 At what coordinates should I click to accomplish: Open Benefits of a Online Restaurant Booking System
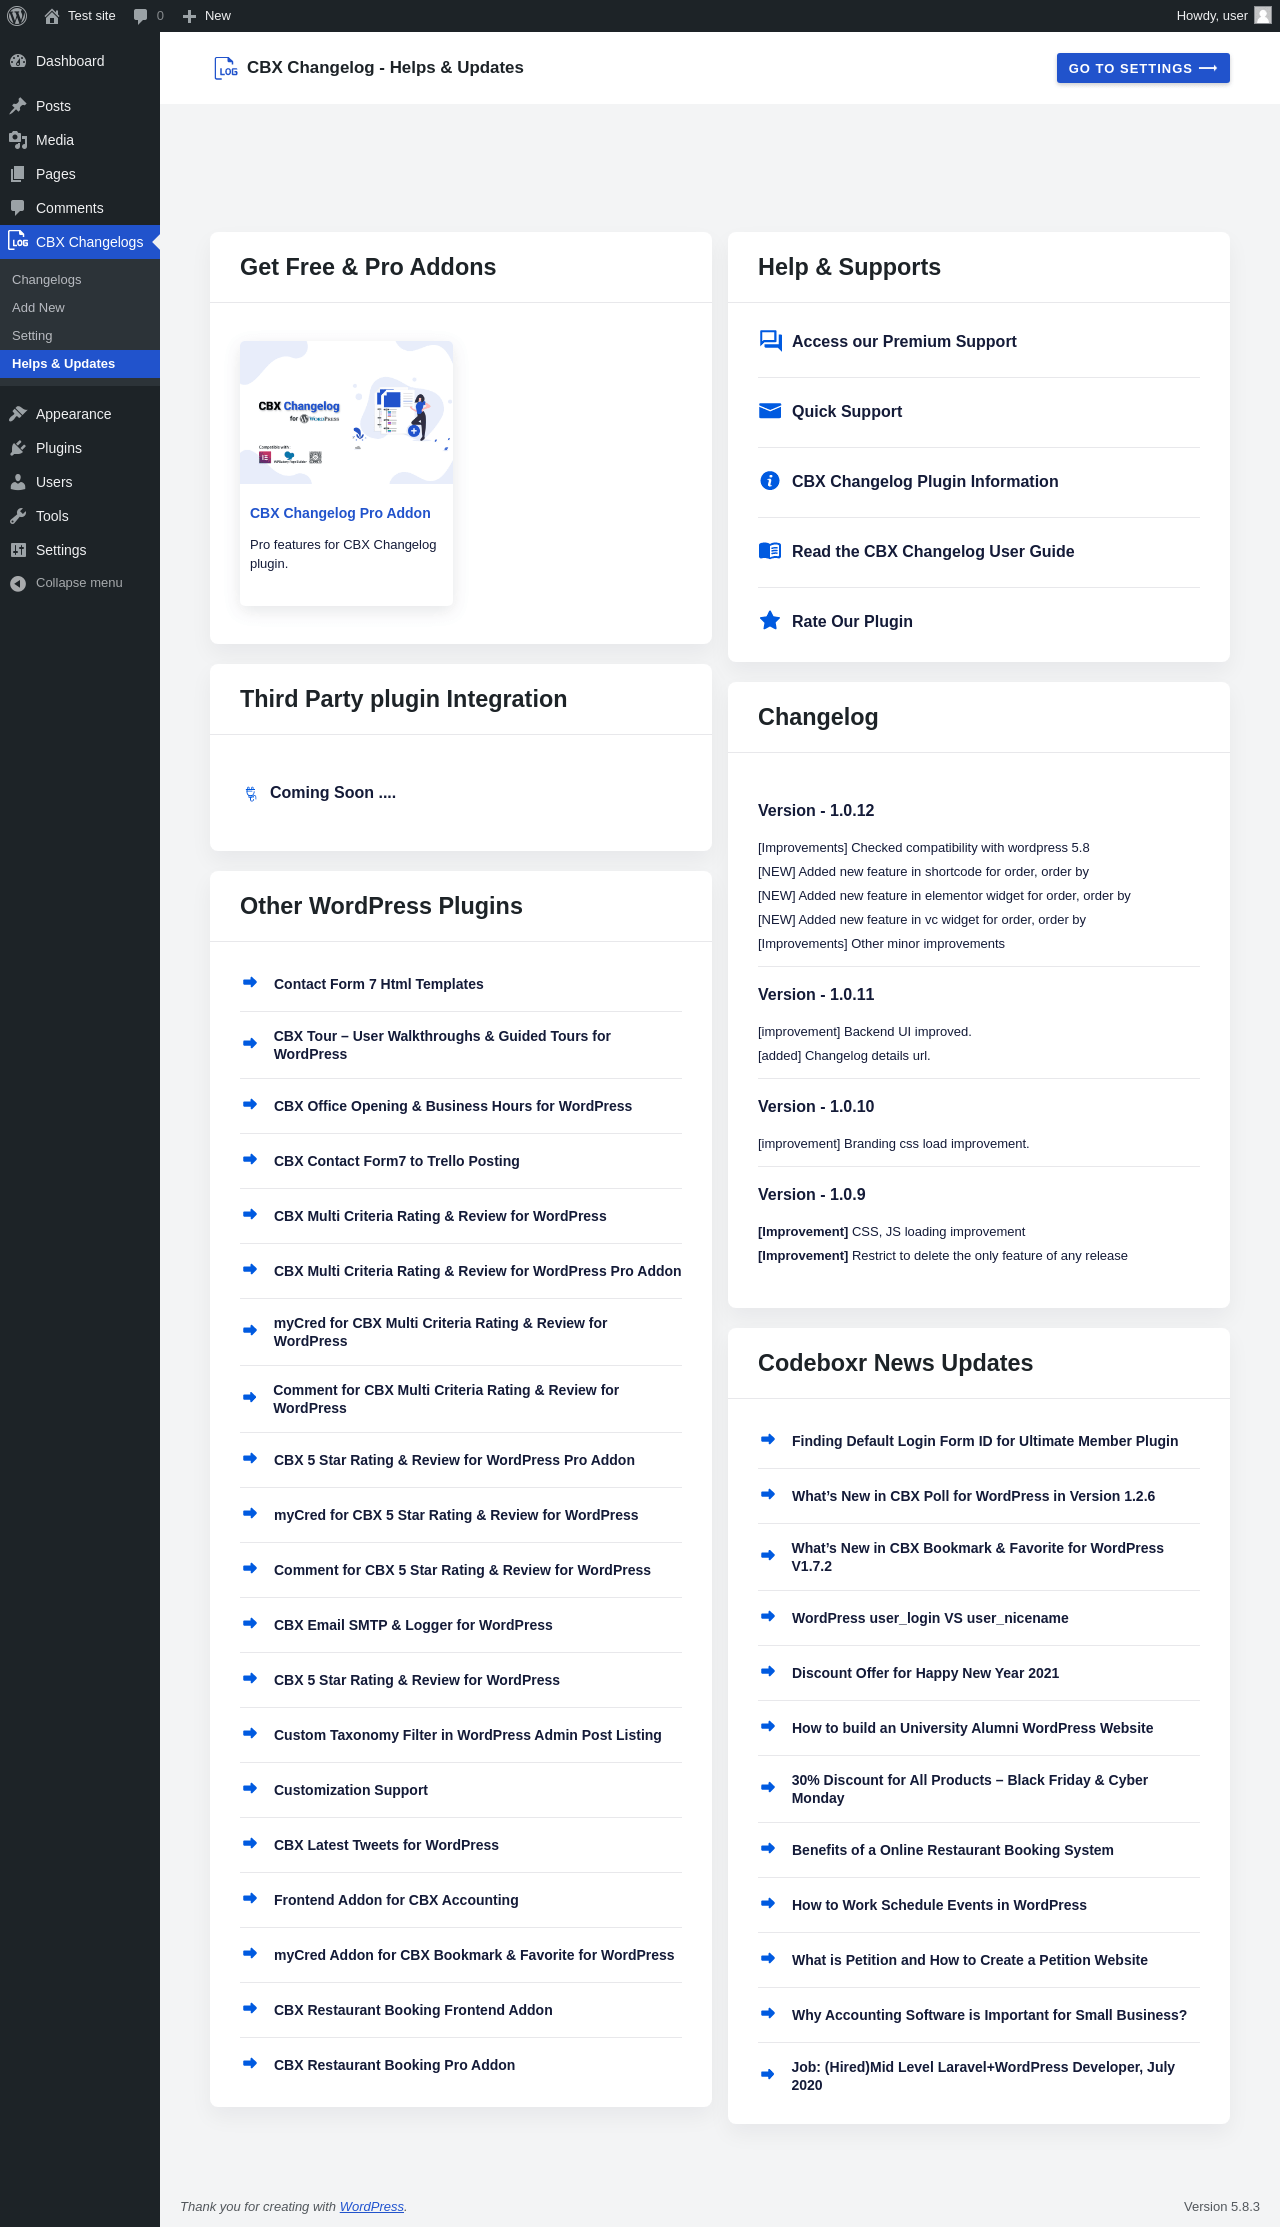(x=953, y=1850)
